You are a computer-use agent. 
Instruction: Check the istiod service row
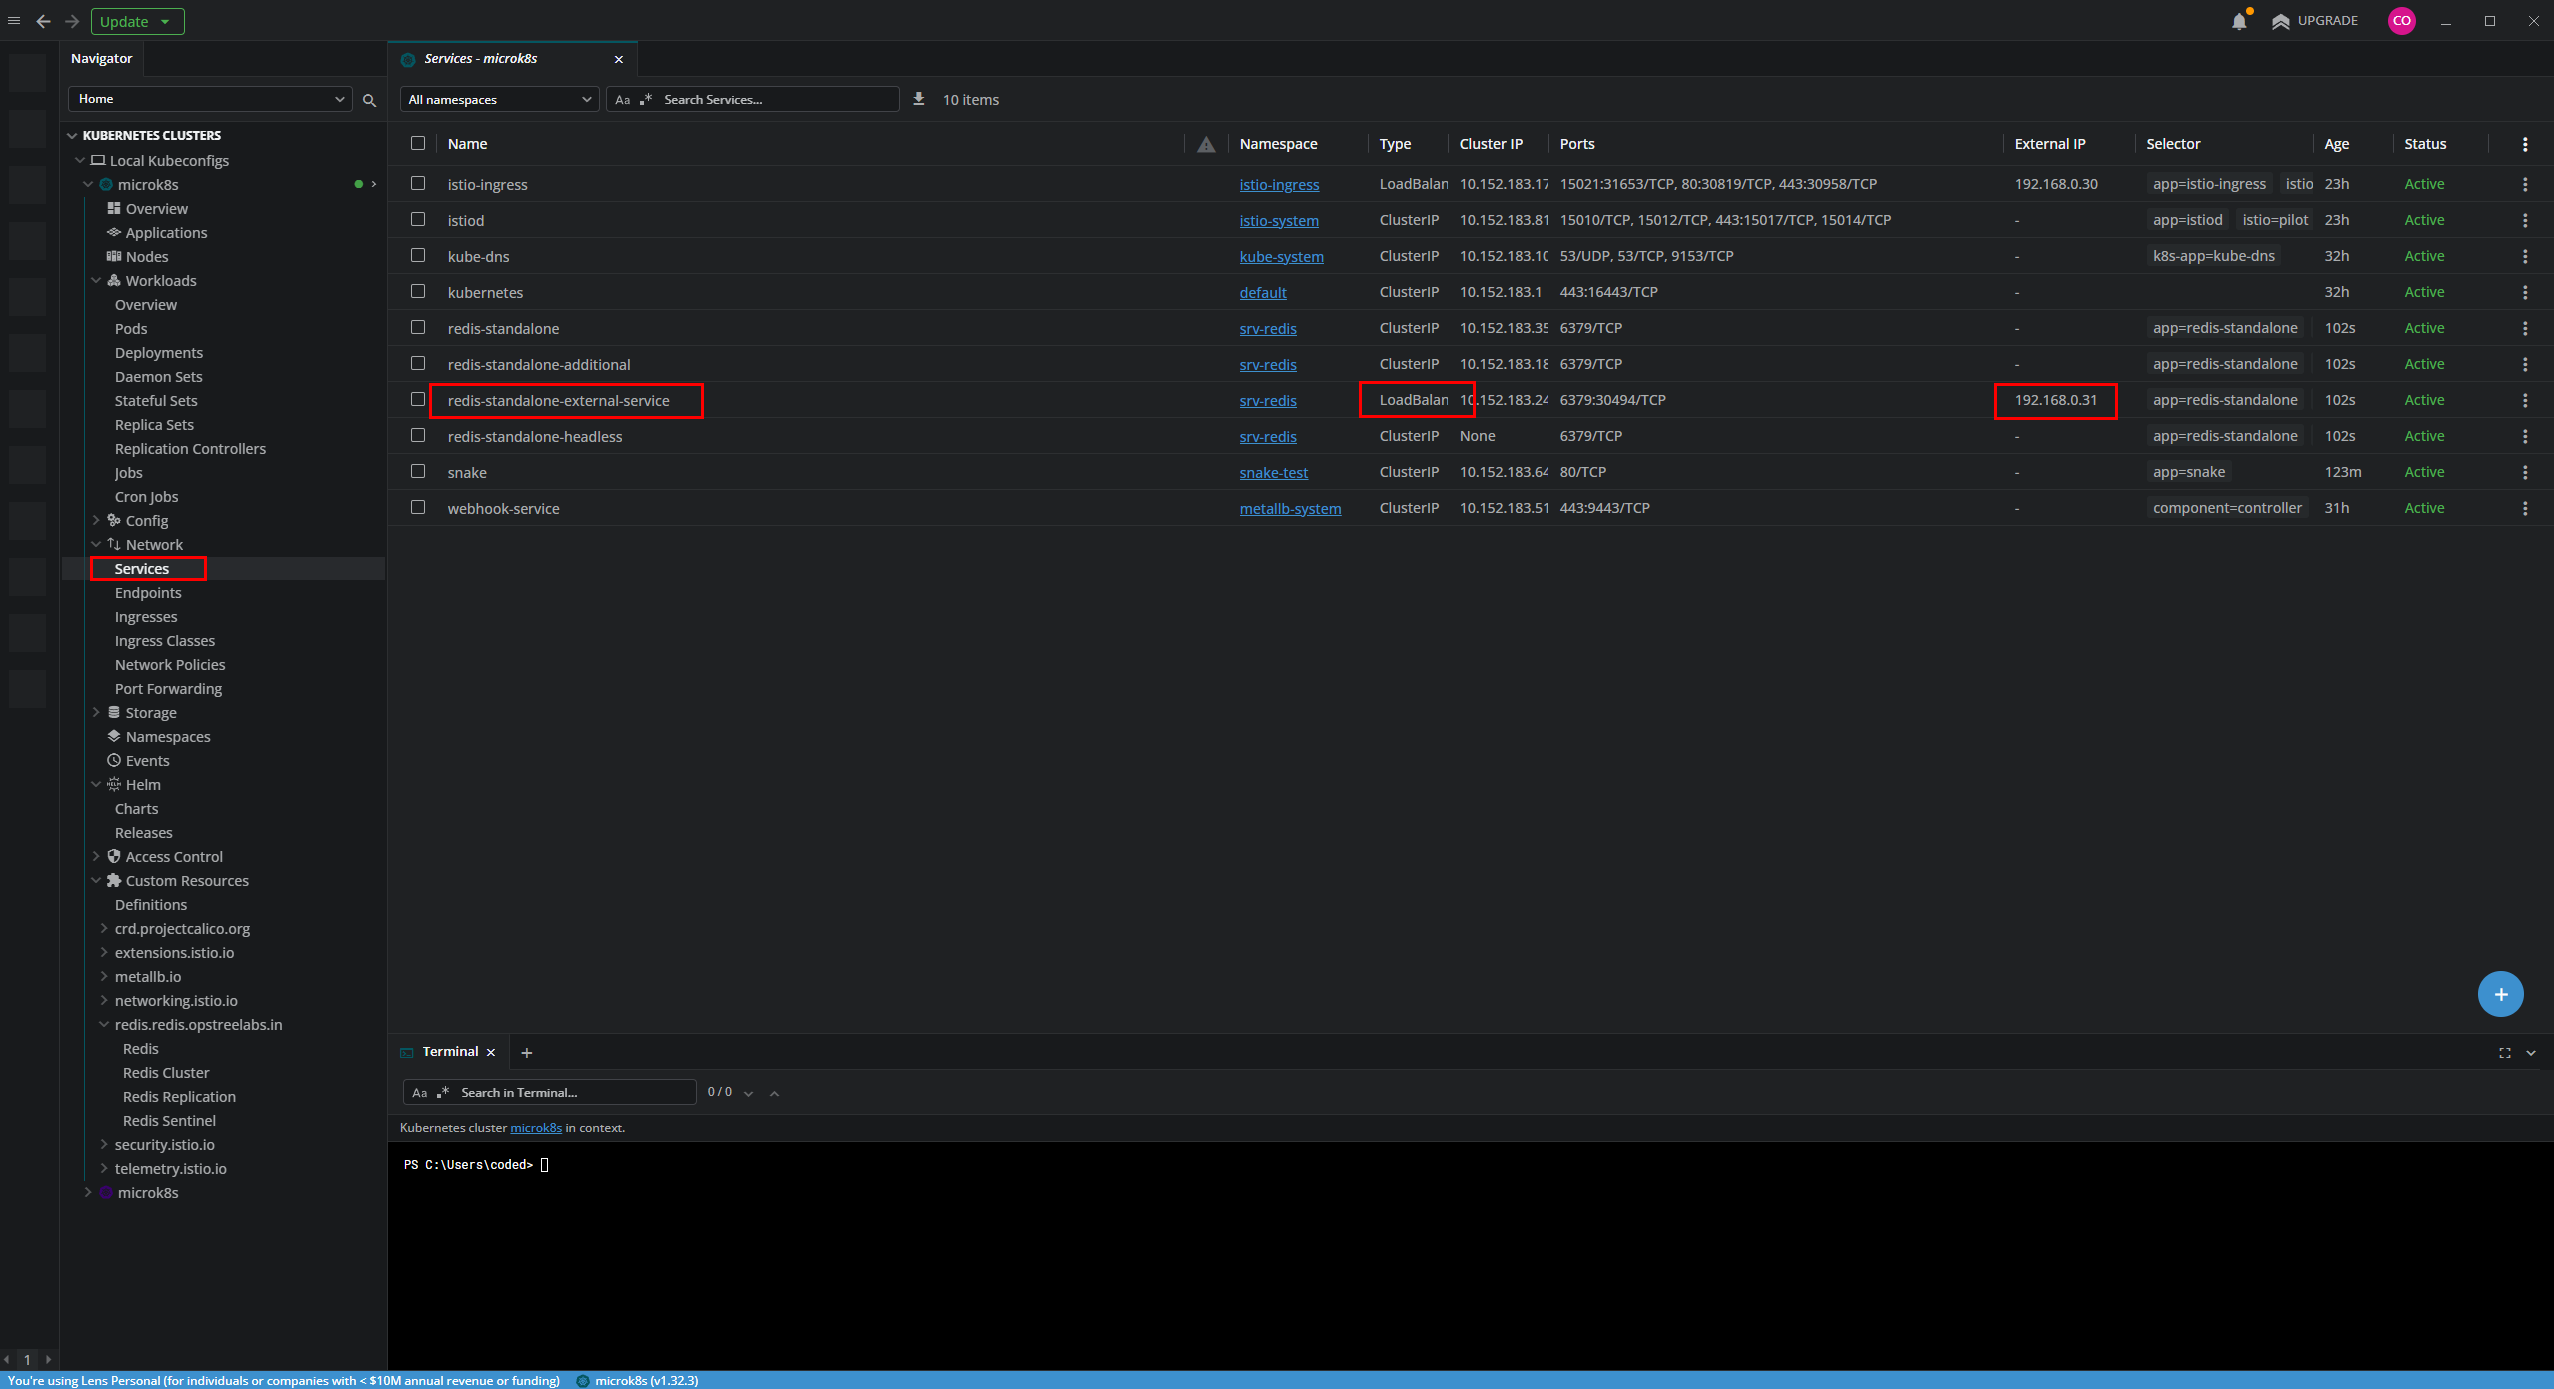pyautogui.click(x=418, y=219)
